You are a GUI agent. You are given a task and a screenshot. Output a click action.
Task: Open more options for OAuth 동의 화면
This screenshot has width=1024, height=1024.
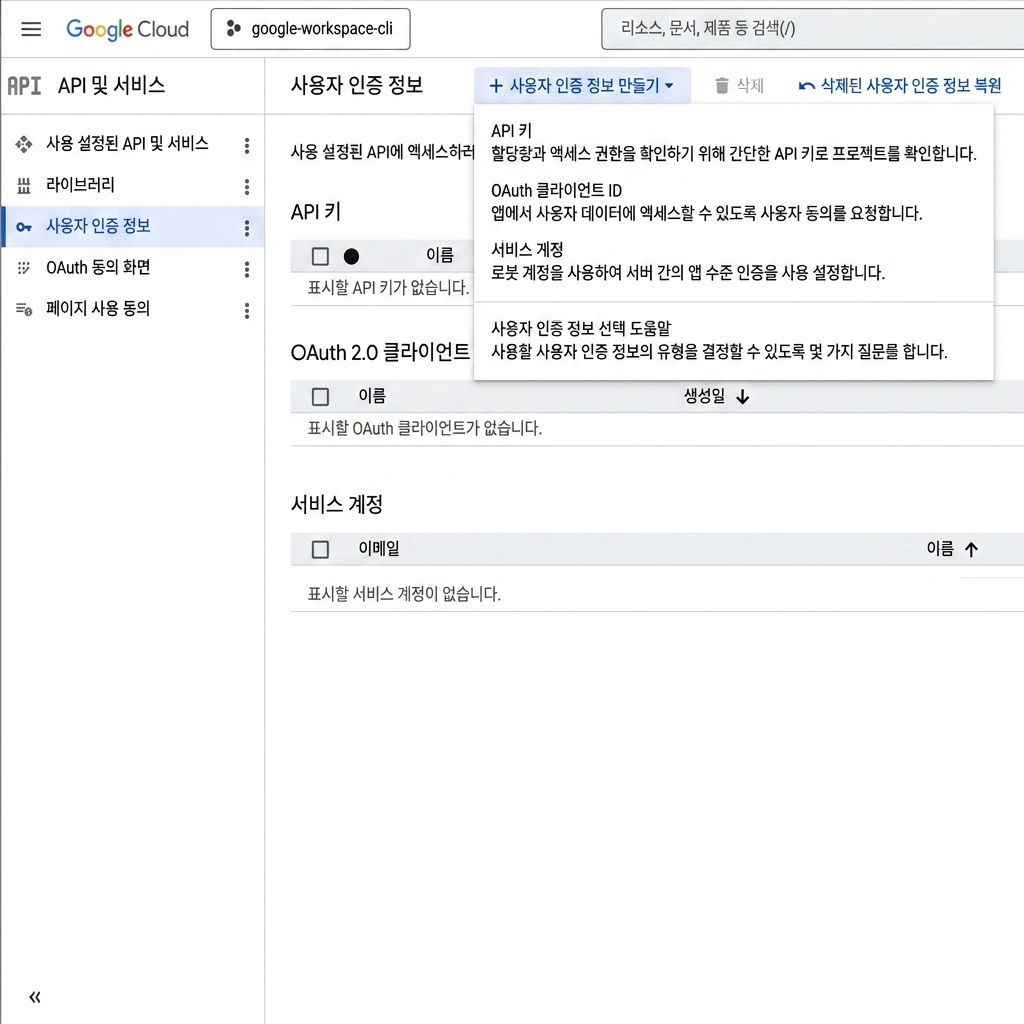pyautogui.click(x=247, y=269)
